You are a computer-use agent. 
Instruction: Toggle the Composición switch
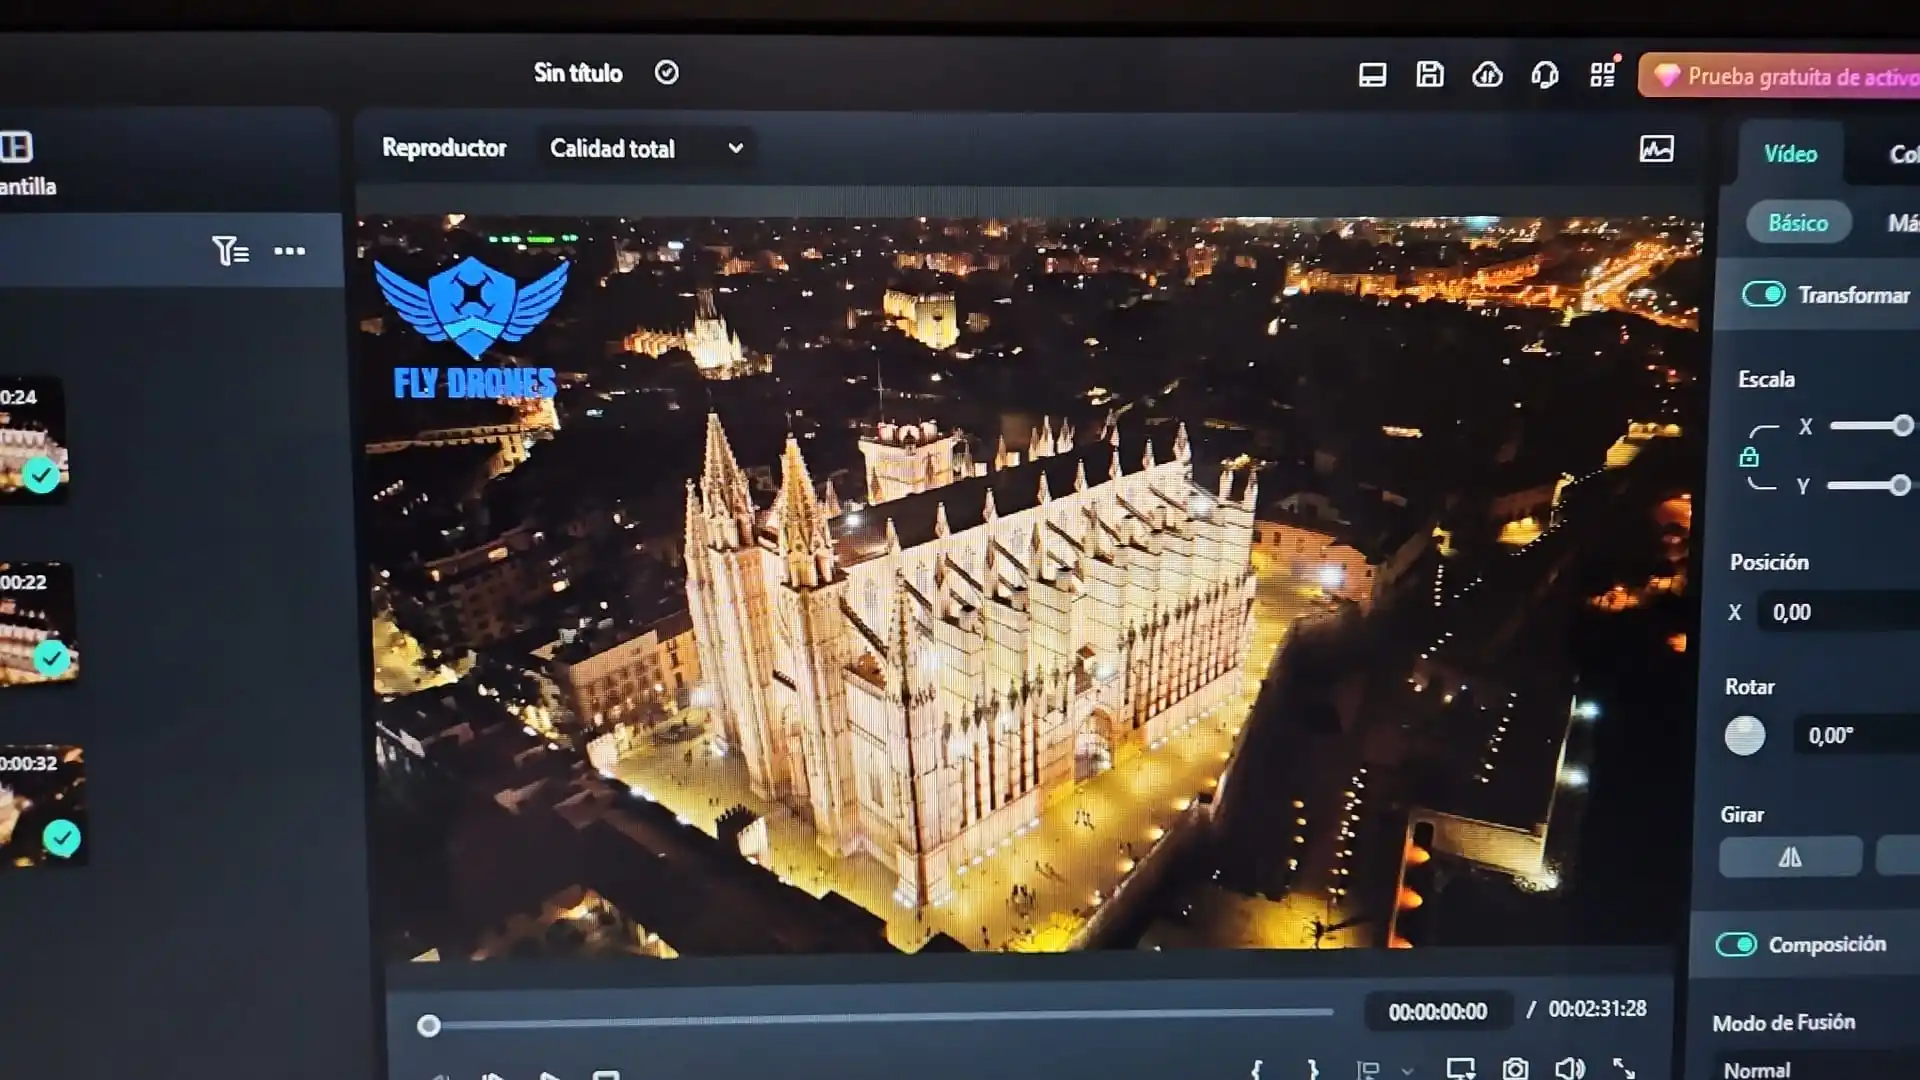[x=1736, y=944]
